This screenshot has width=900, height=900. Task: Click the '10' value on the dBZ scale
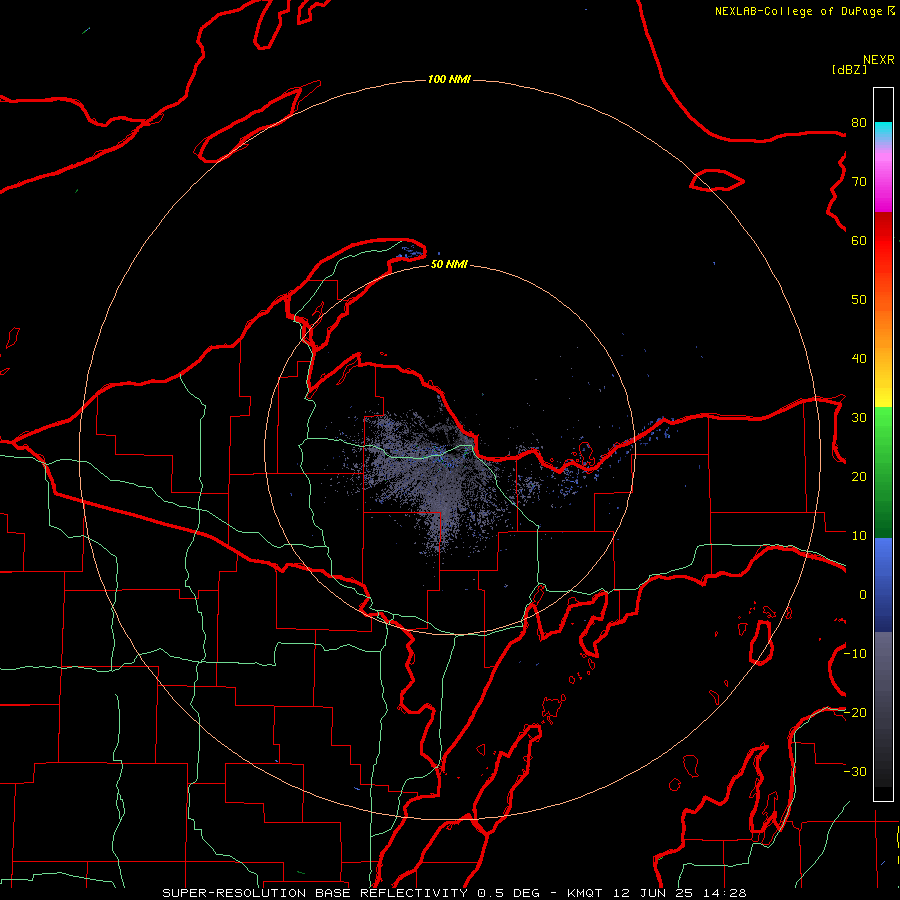(x=859, y=536)
